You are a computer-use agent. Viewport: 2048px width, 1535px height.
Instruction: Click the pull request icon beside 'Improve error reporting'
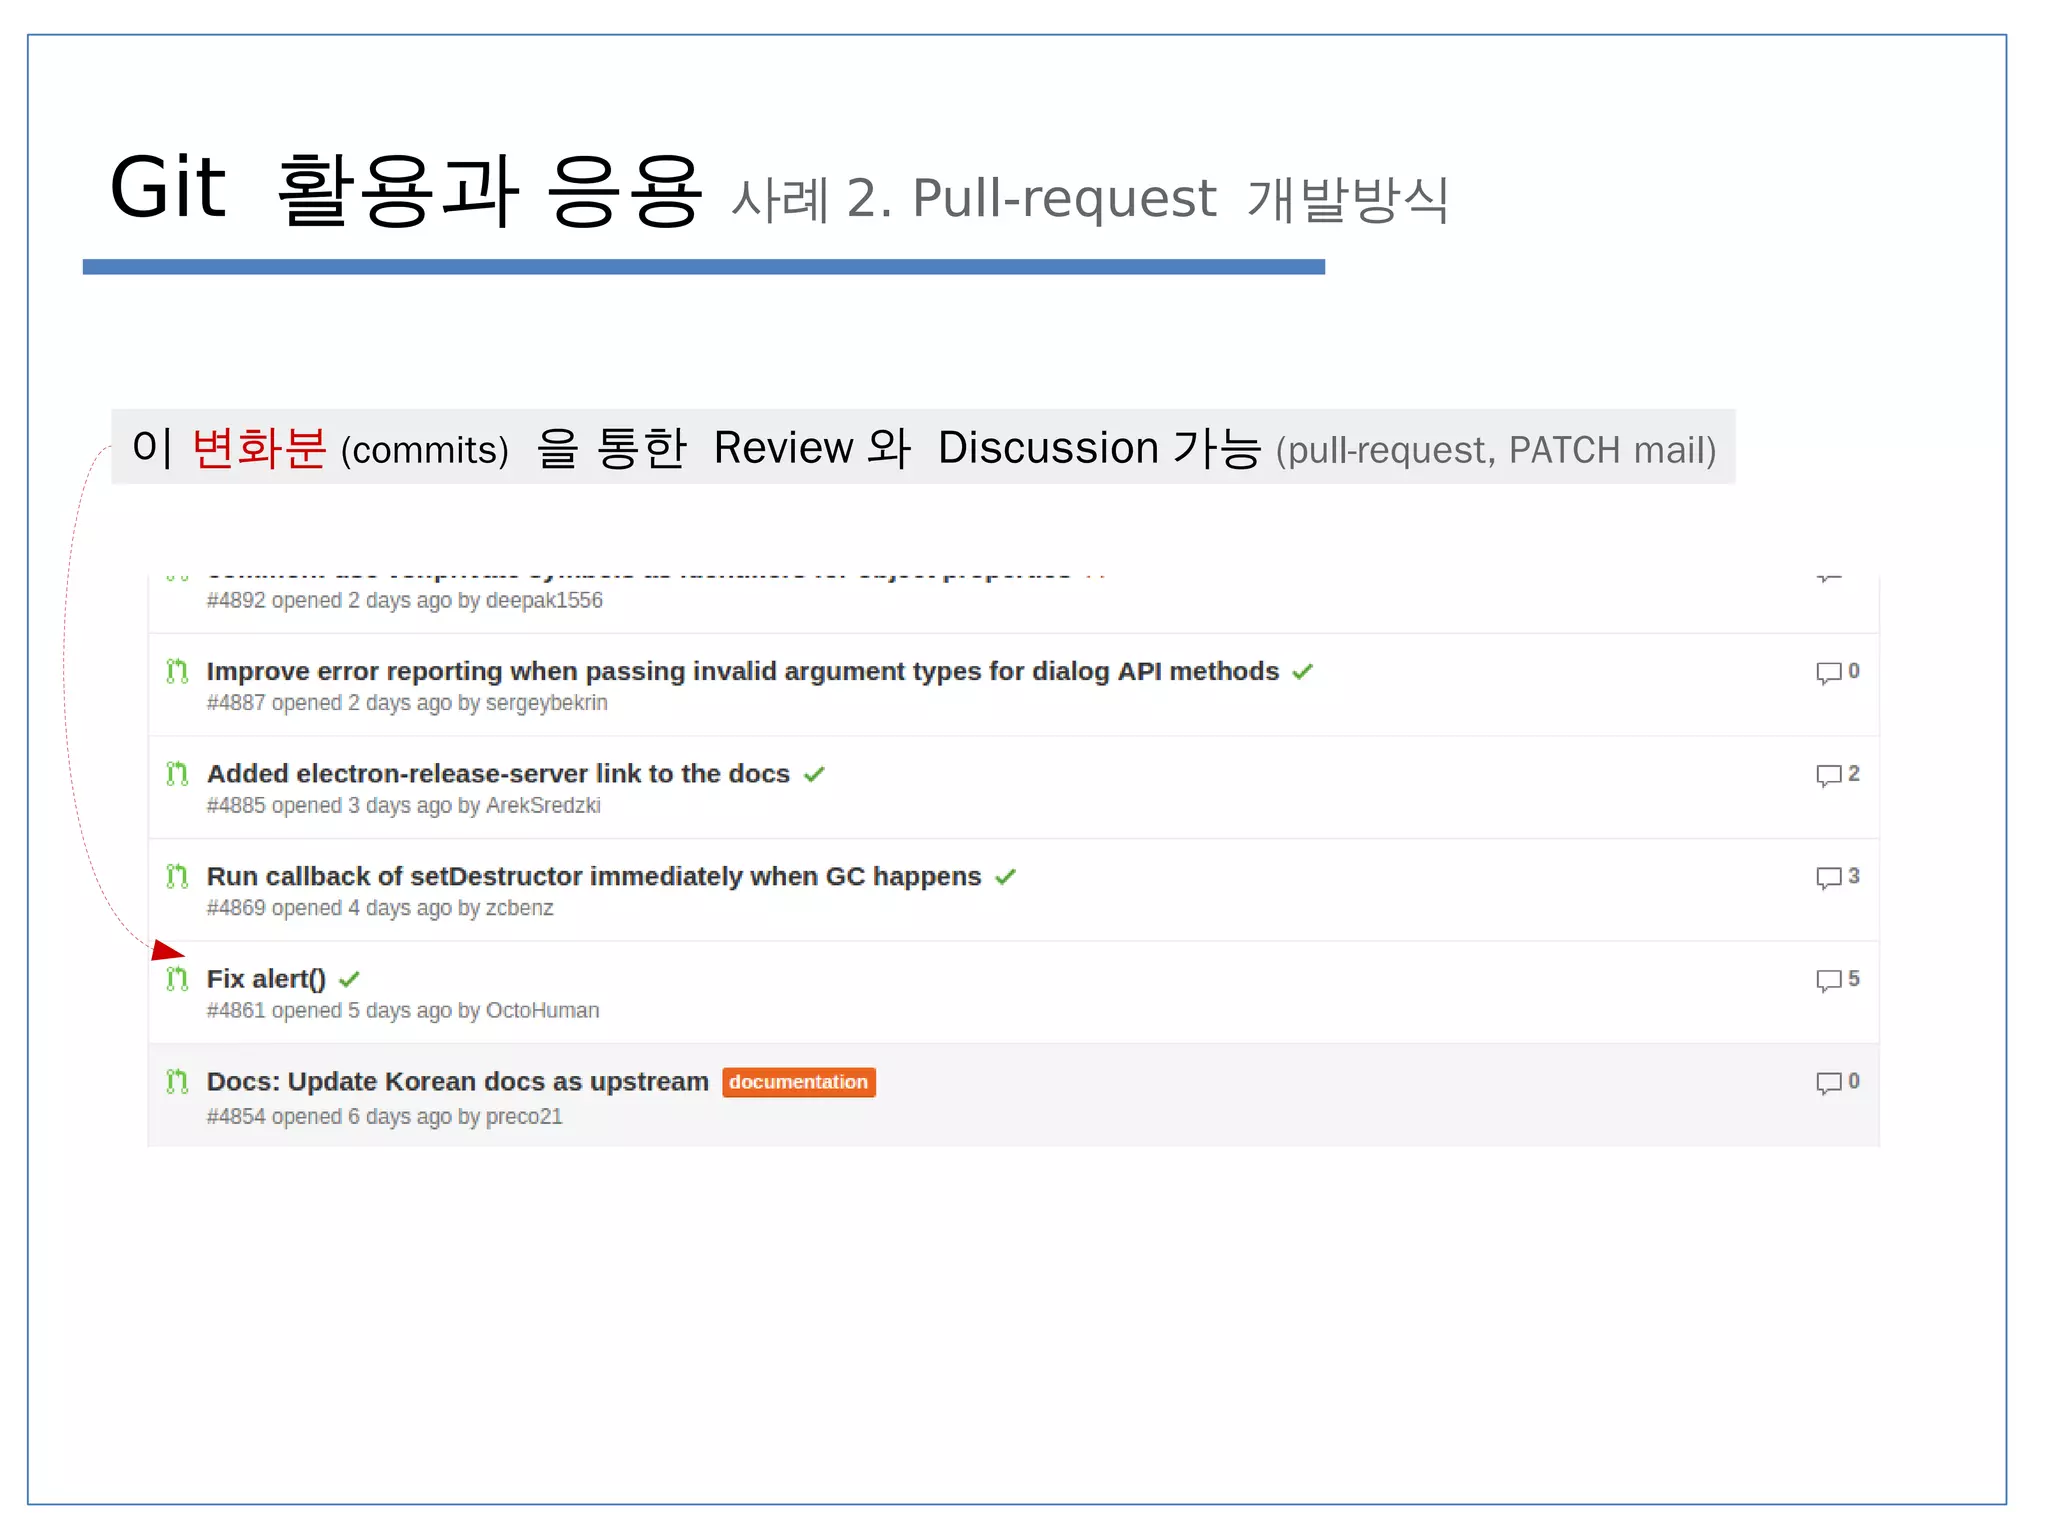pyautogui.click(x=177, y=671)
